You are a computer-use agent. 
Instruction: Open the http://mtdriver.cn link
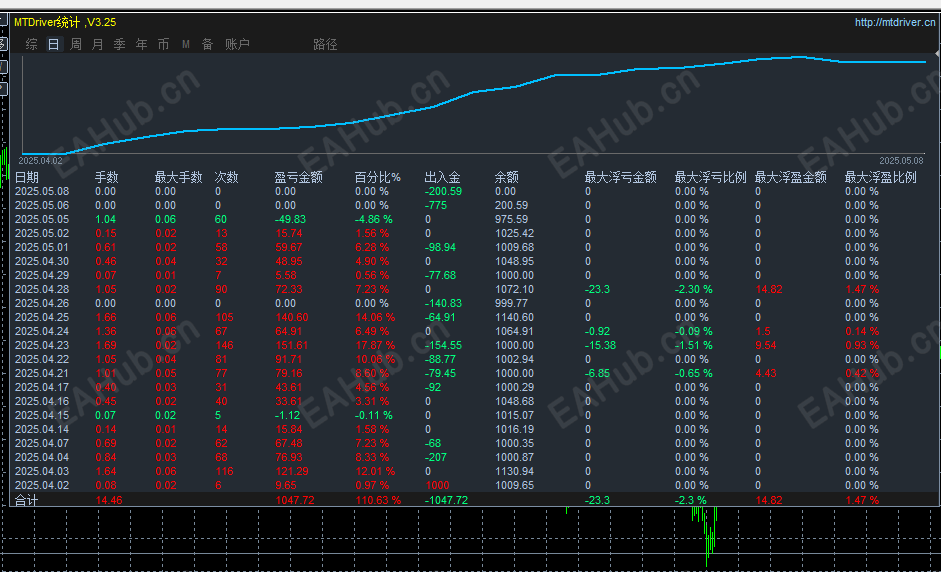coord(894,22)
